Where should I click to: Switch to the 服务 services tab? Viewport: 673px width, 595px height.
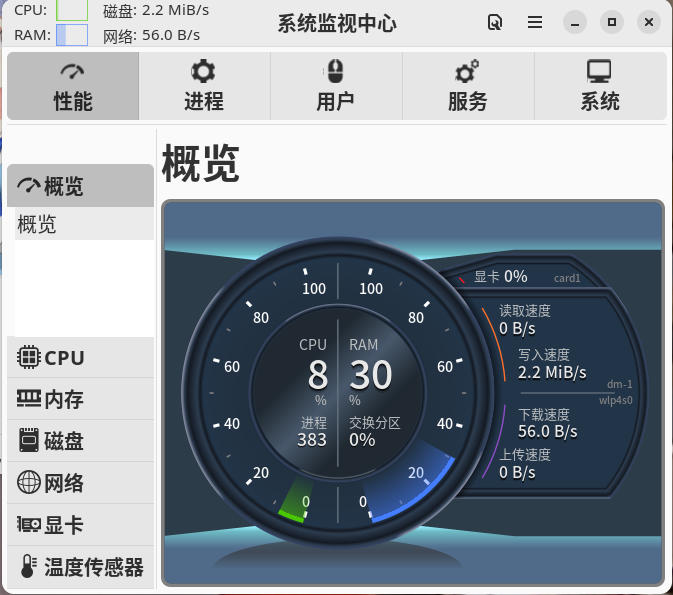pos(467,86)
